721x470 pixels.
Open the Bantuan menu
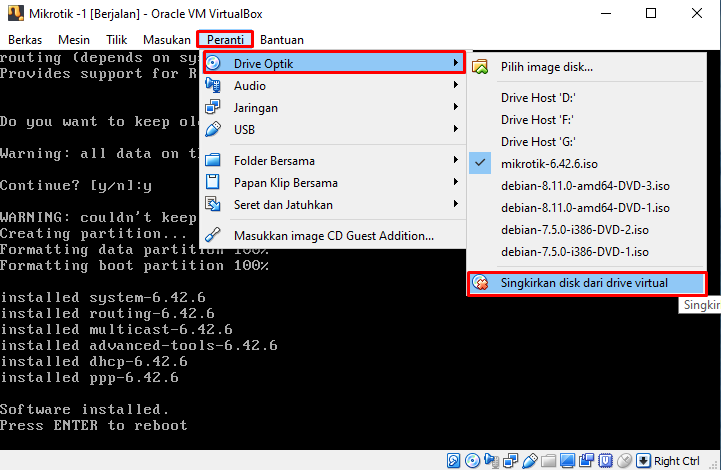[x=282, y=40]
